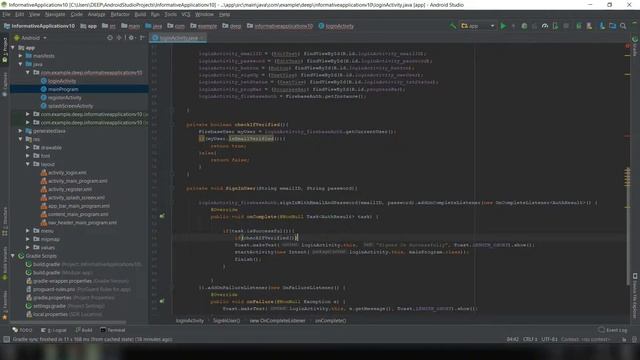Open the Build menu

(x=140, y=14)
